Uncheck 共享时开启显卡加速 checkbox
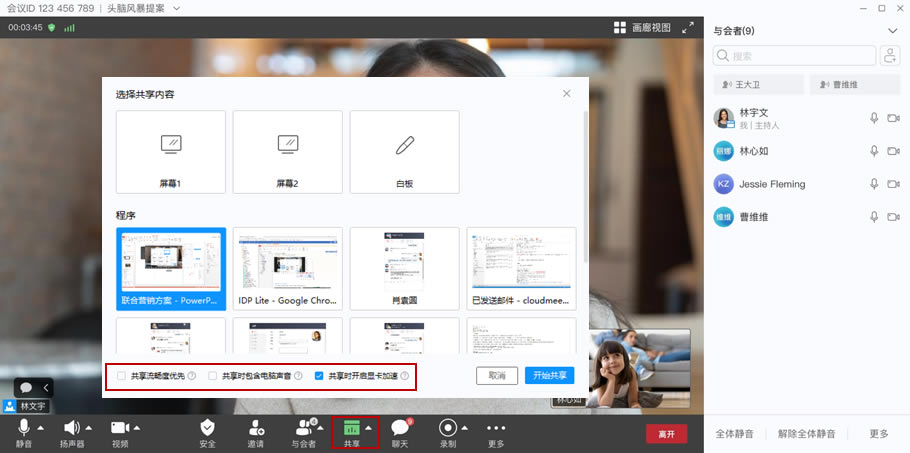 pos(319,376)
